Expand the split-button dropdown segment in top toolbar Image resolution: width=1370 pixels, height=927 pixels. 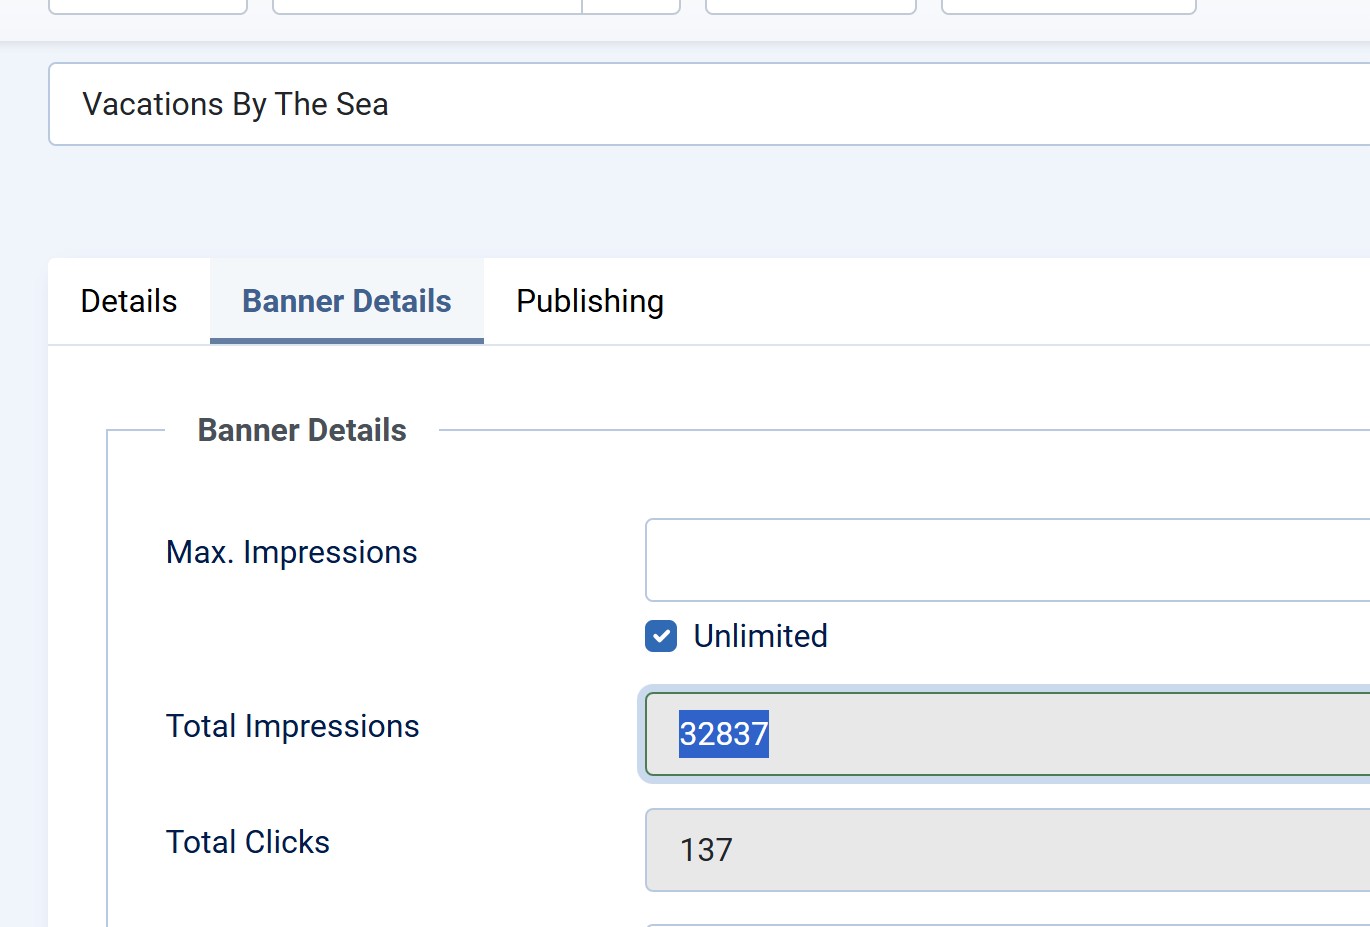(631, 6)
